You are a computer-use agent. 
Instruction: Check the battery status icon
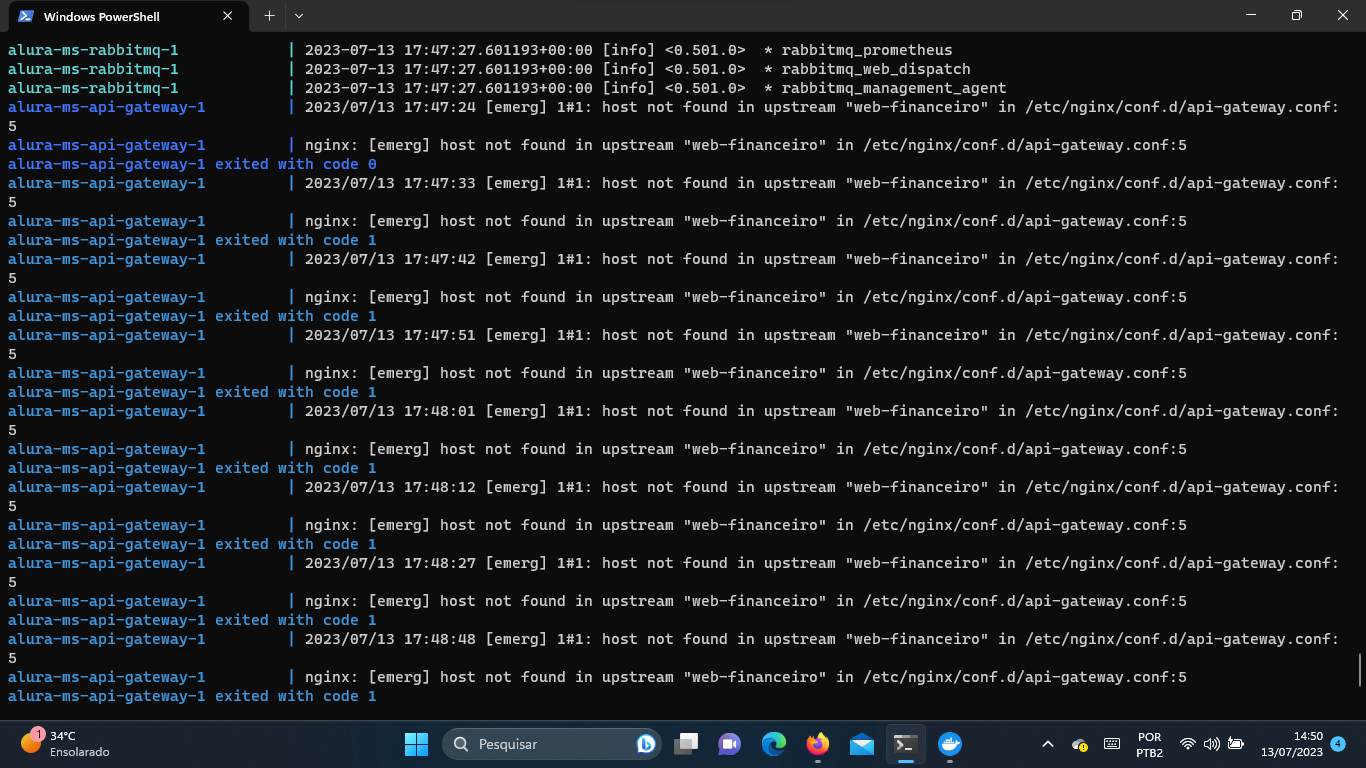pos(1236,744)
